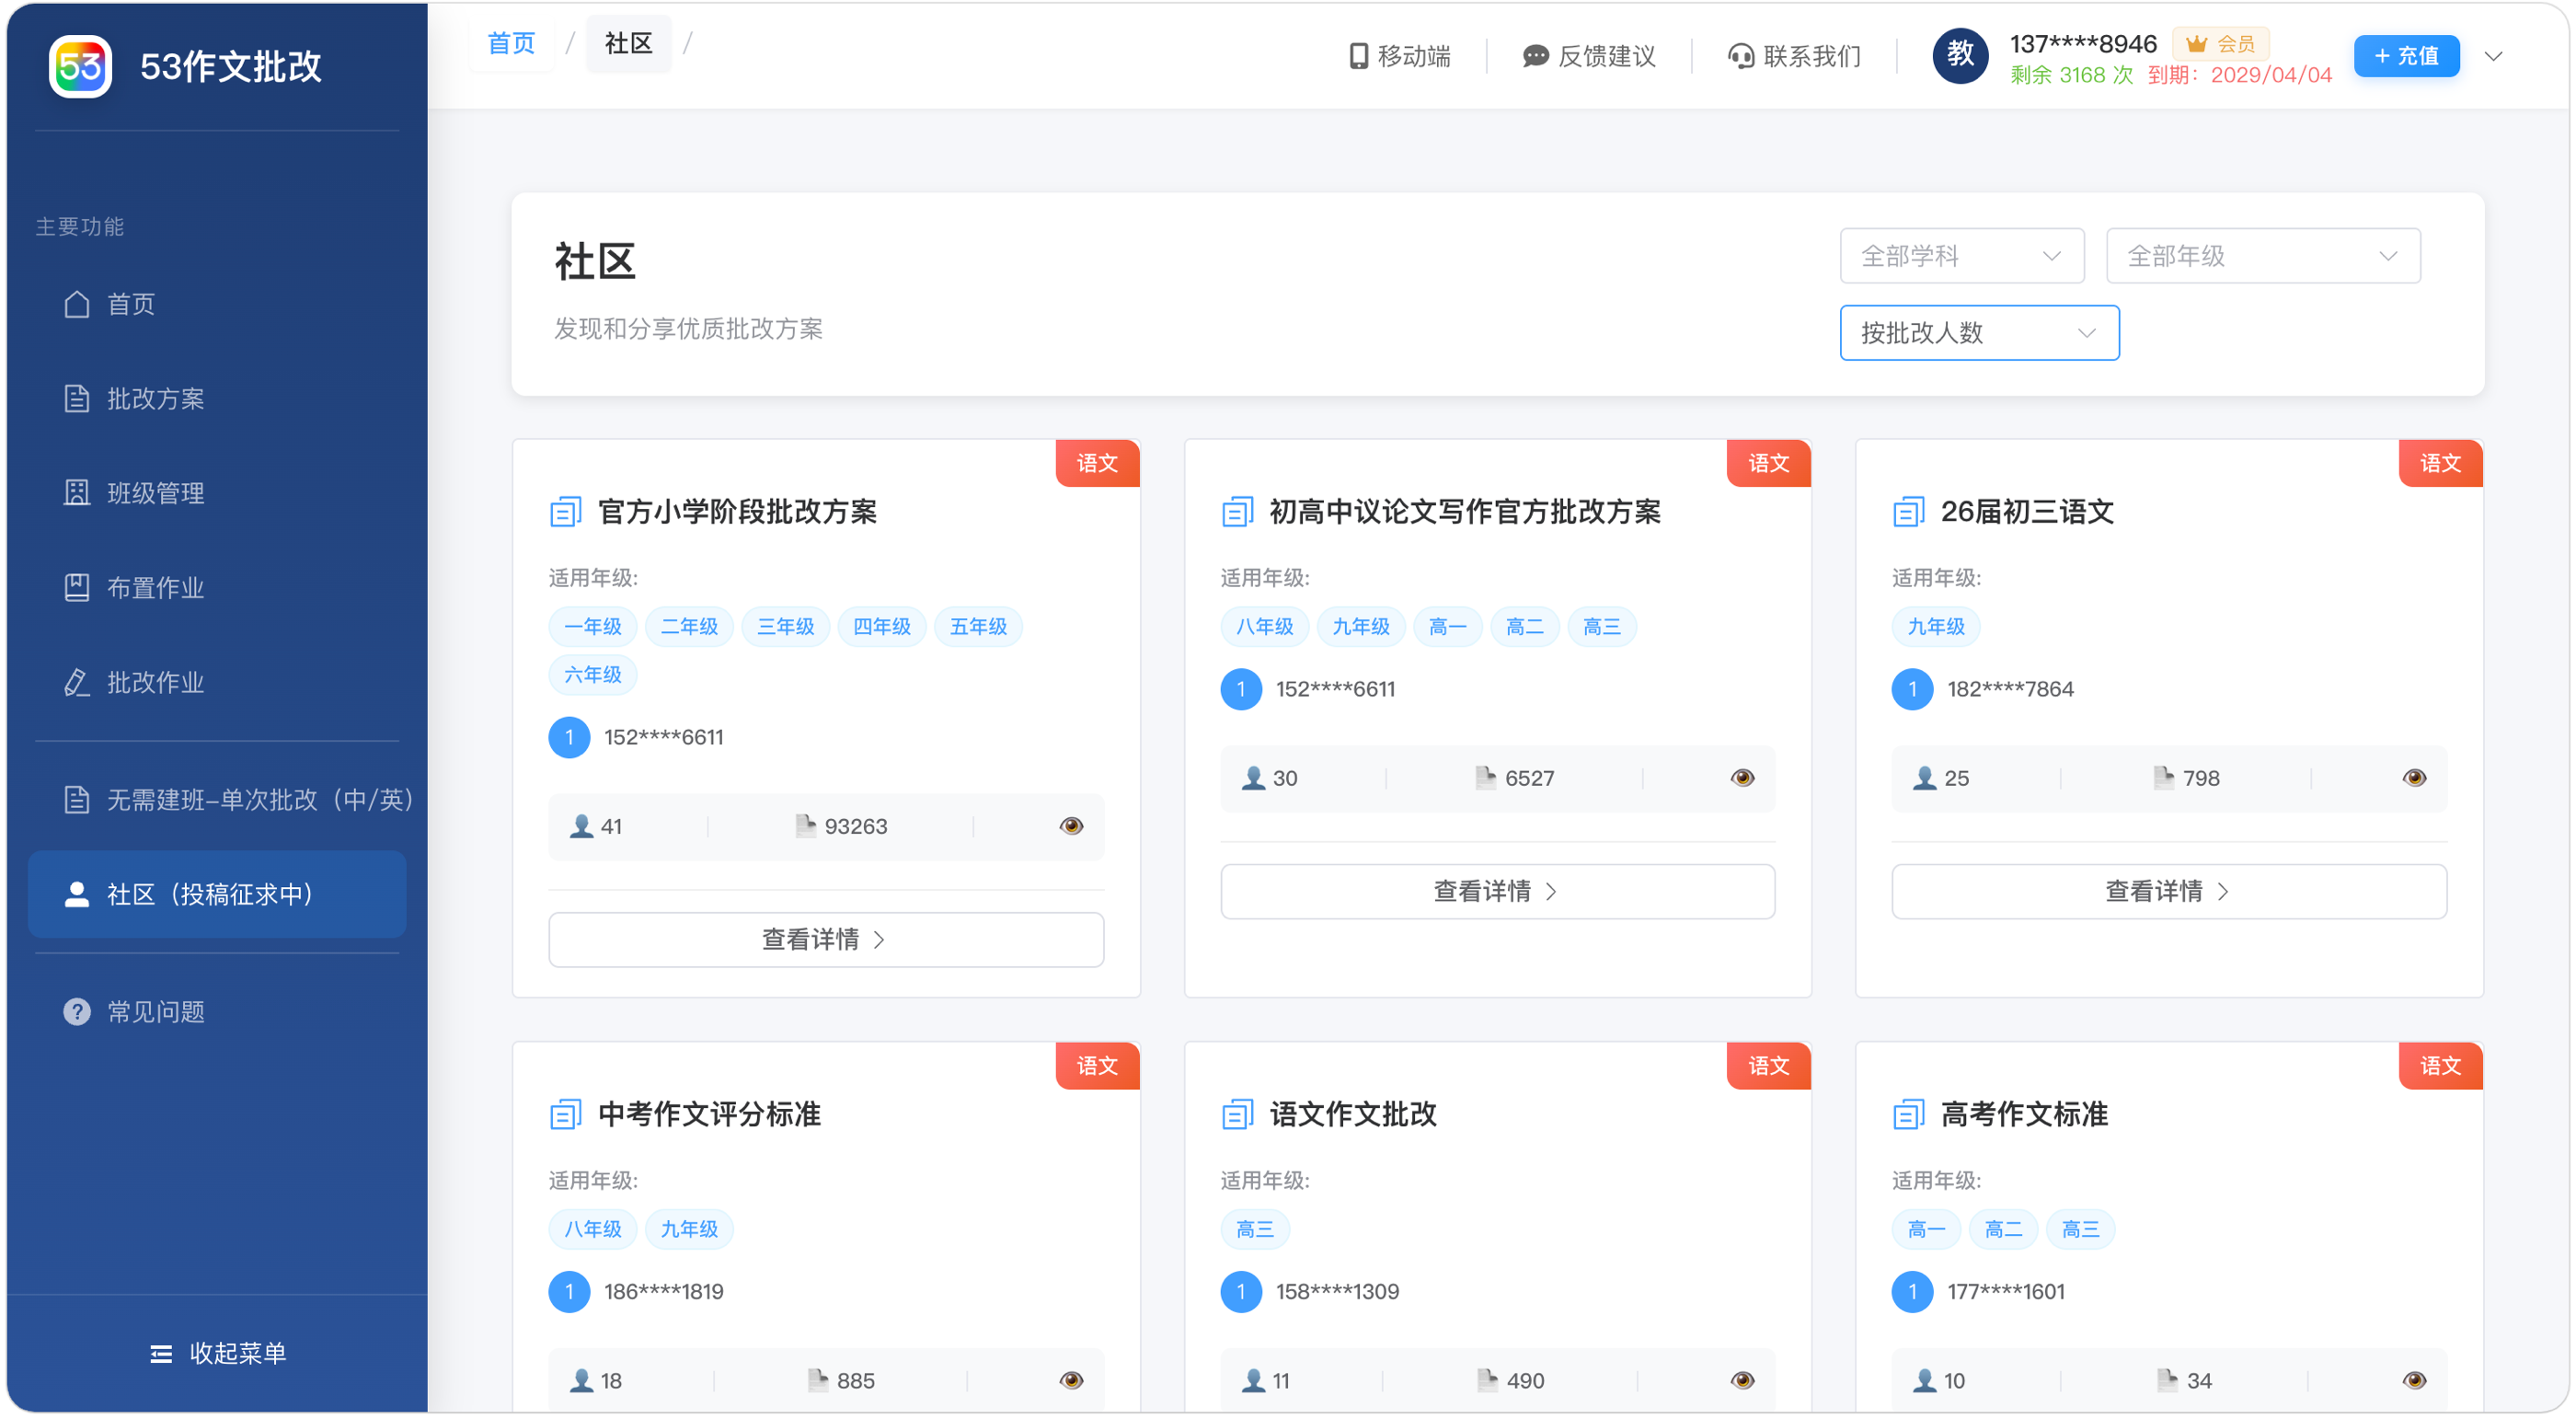The height and width of the screenshot is (1419, 2576).
Task: Open 常见问题 in the sidebar menu
Action: pyautogui.click(x=217, y=1012)
